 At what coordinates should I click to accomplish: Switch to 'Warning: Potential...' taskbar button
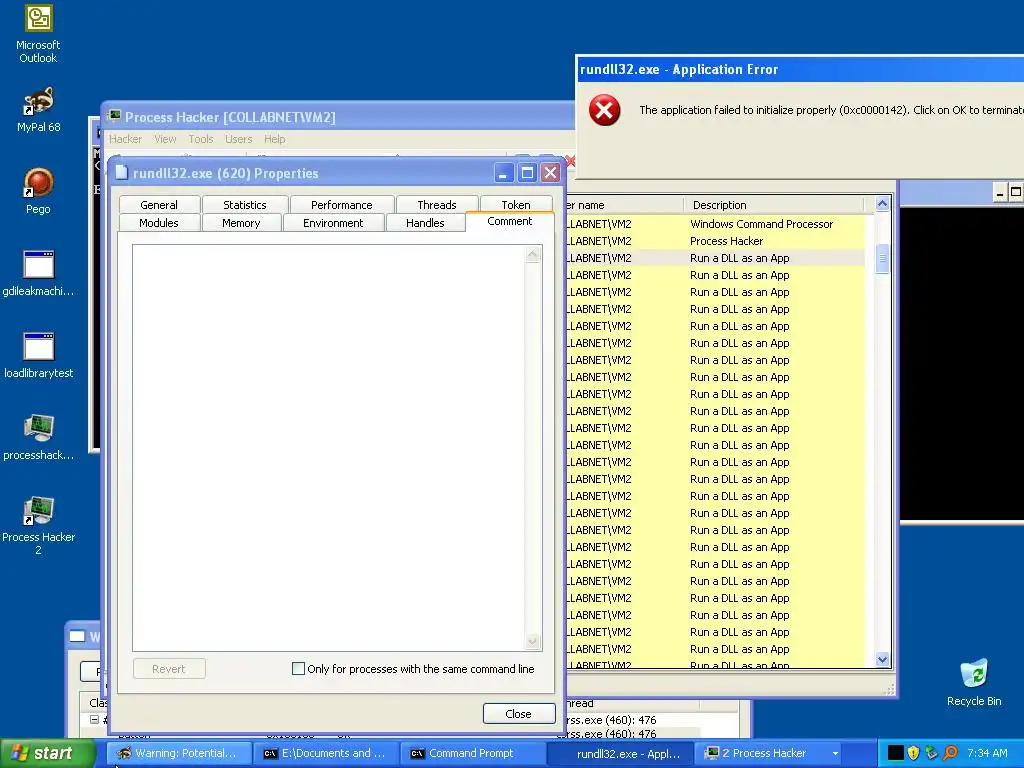pos(178,753)
